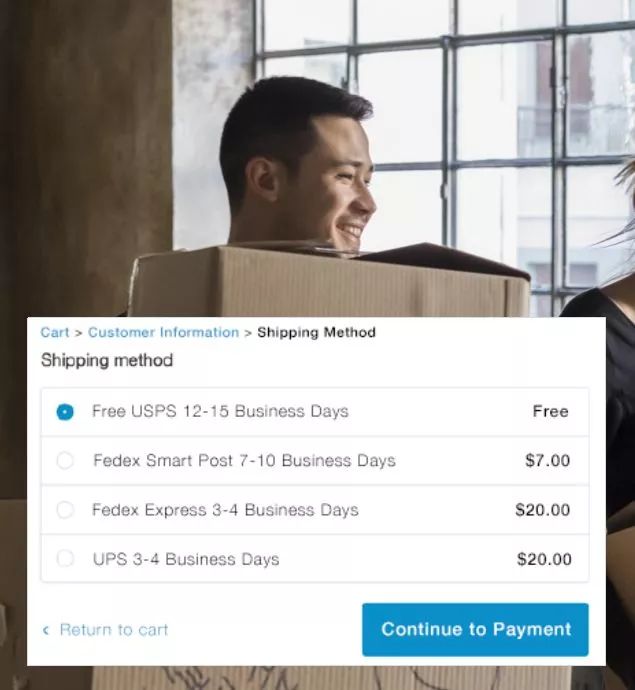Image resolution: width=635 pixels, height=690 pixels.
Task: Click the left chevron beside Return to cart
Action: pyautogui.click(x=46, y=630)
